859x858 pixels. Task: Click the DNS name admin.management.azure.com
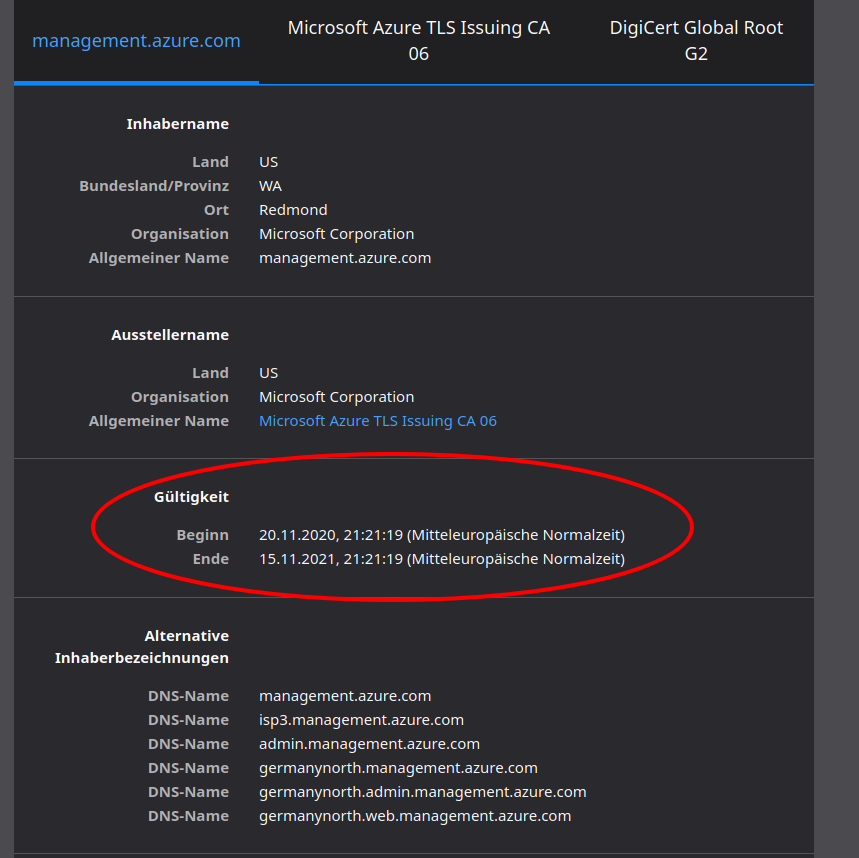tap(369, 744)
